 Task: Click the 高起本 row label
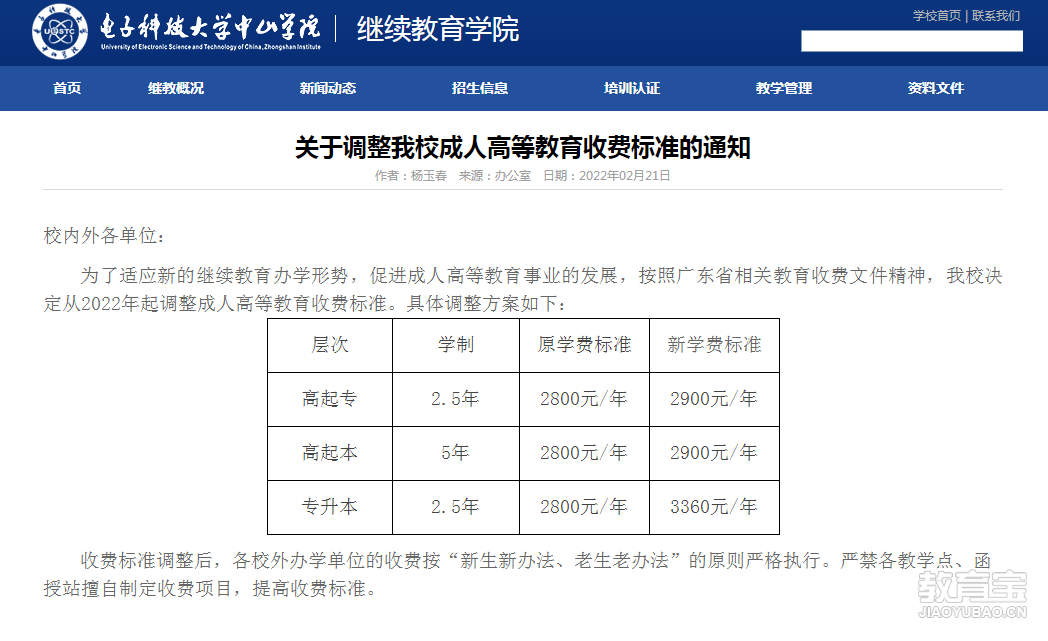[330, 453]
